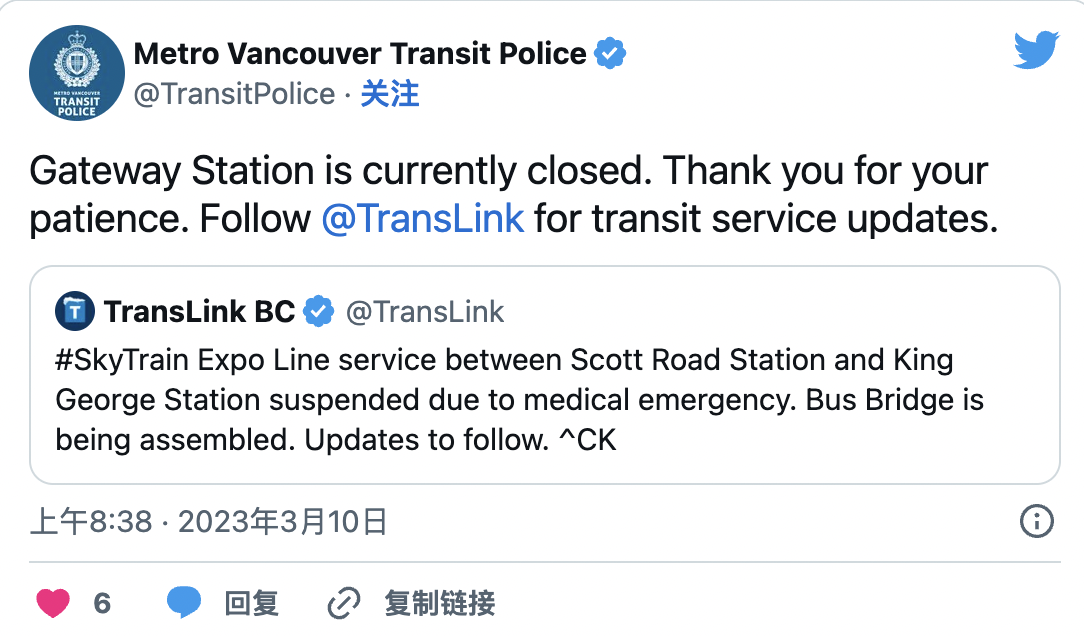Click the 回复 reply button text

[x=252, y=603]
